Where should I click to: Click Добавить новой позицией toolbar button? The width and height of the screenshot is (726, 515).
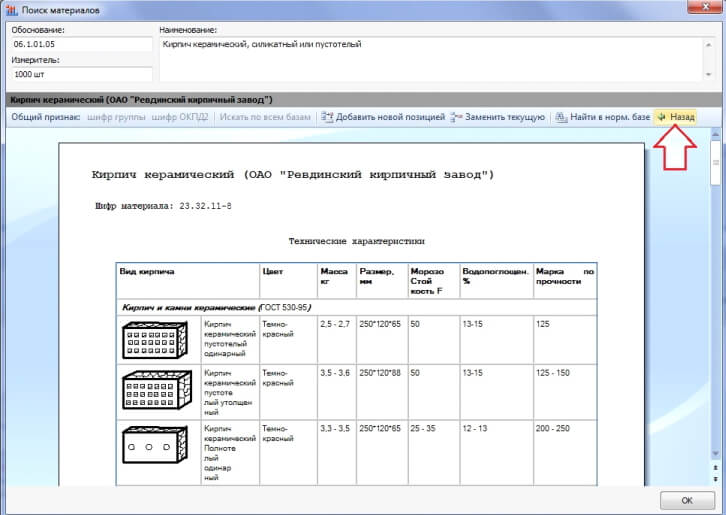[383, 117]
